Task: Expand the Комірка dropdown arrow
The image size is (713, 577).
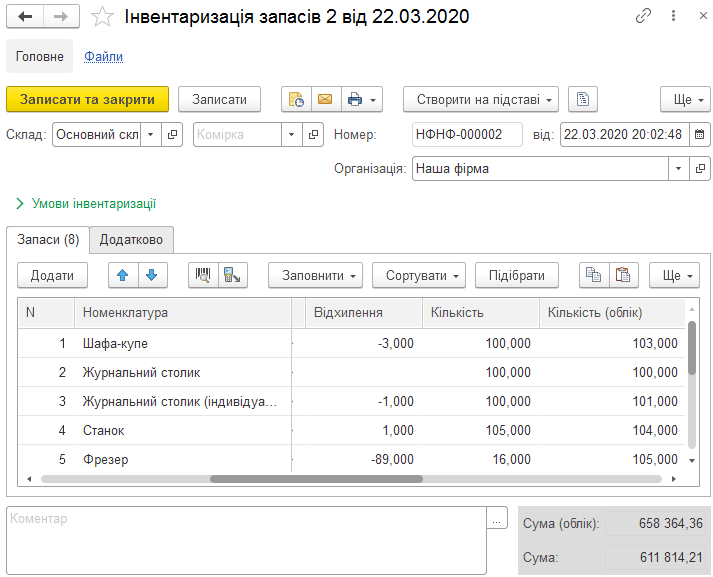Action: pyautogui.click(x=292, y=135)
